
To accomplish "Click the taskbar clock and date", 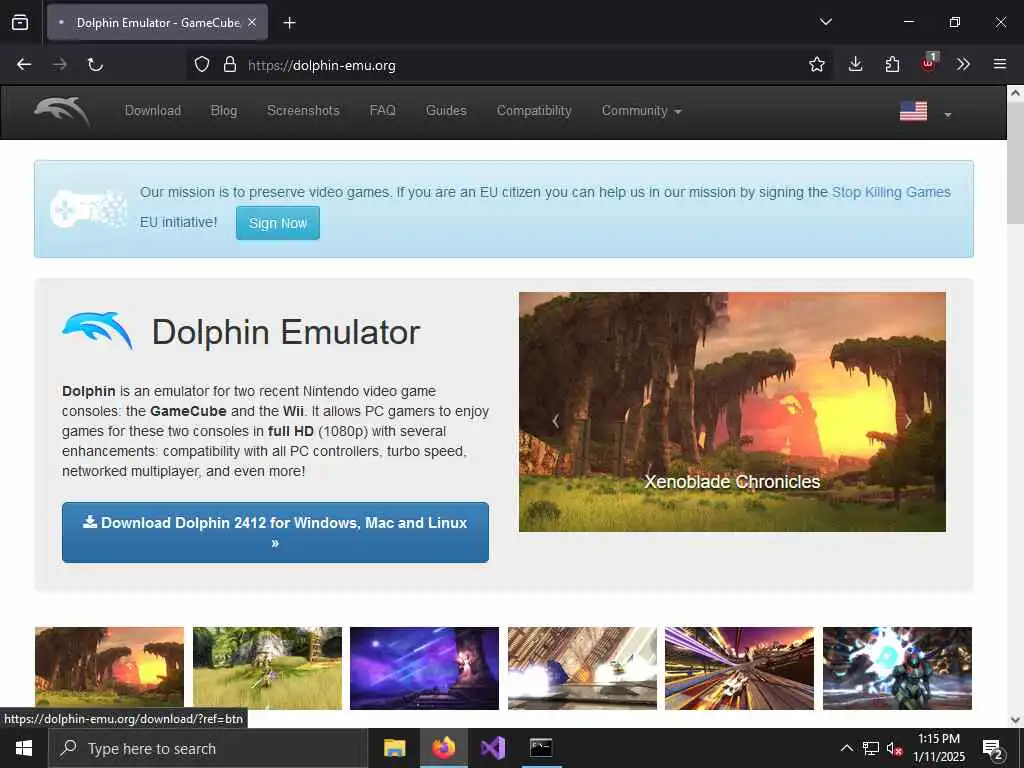I will pos(939,748).
